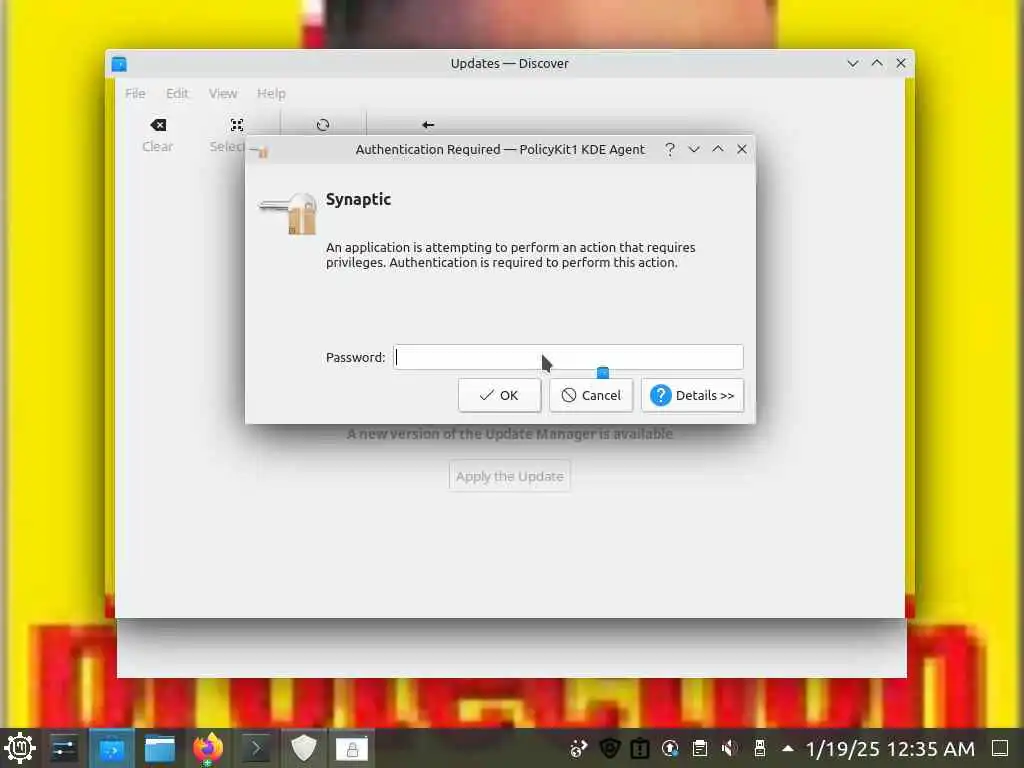Viewport: 1024px width, 768px height.
Task: Click the notifications info tray icon
Action: [x=640, y=748]
